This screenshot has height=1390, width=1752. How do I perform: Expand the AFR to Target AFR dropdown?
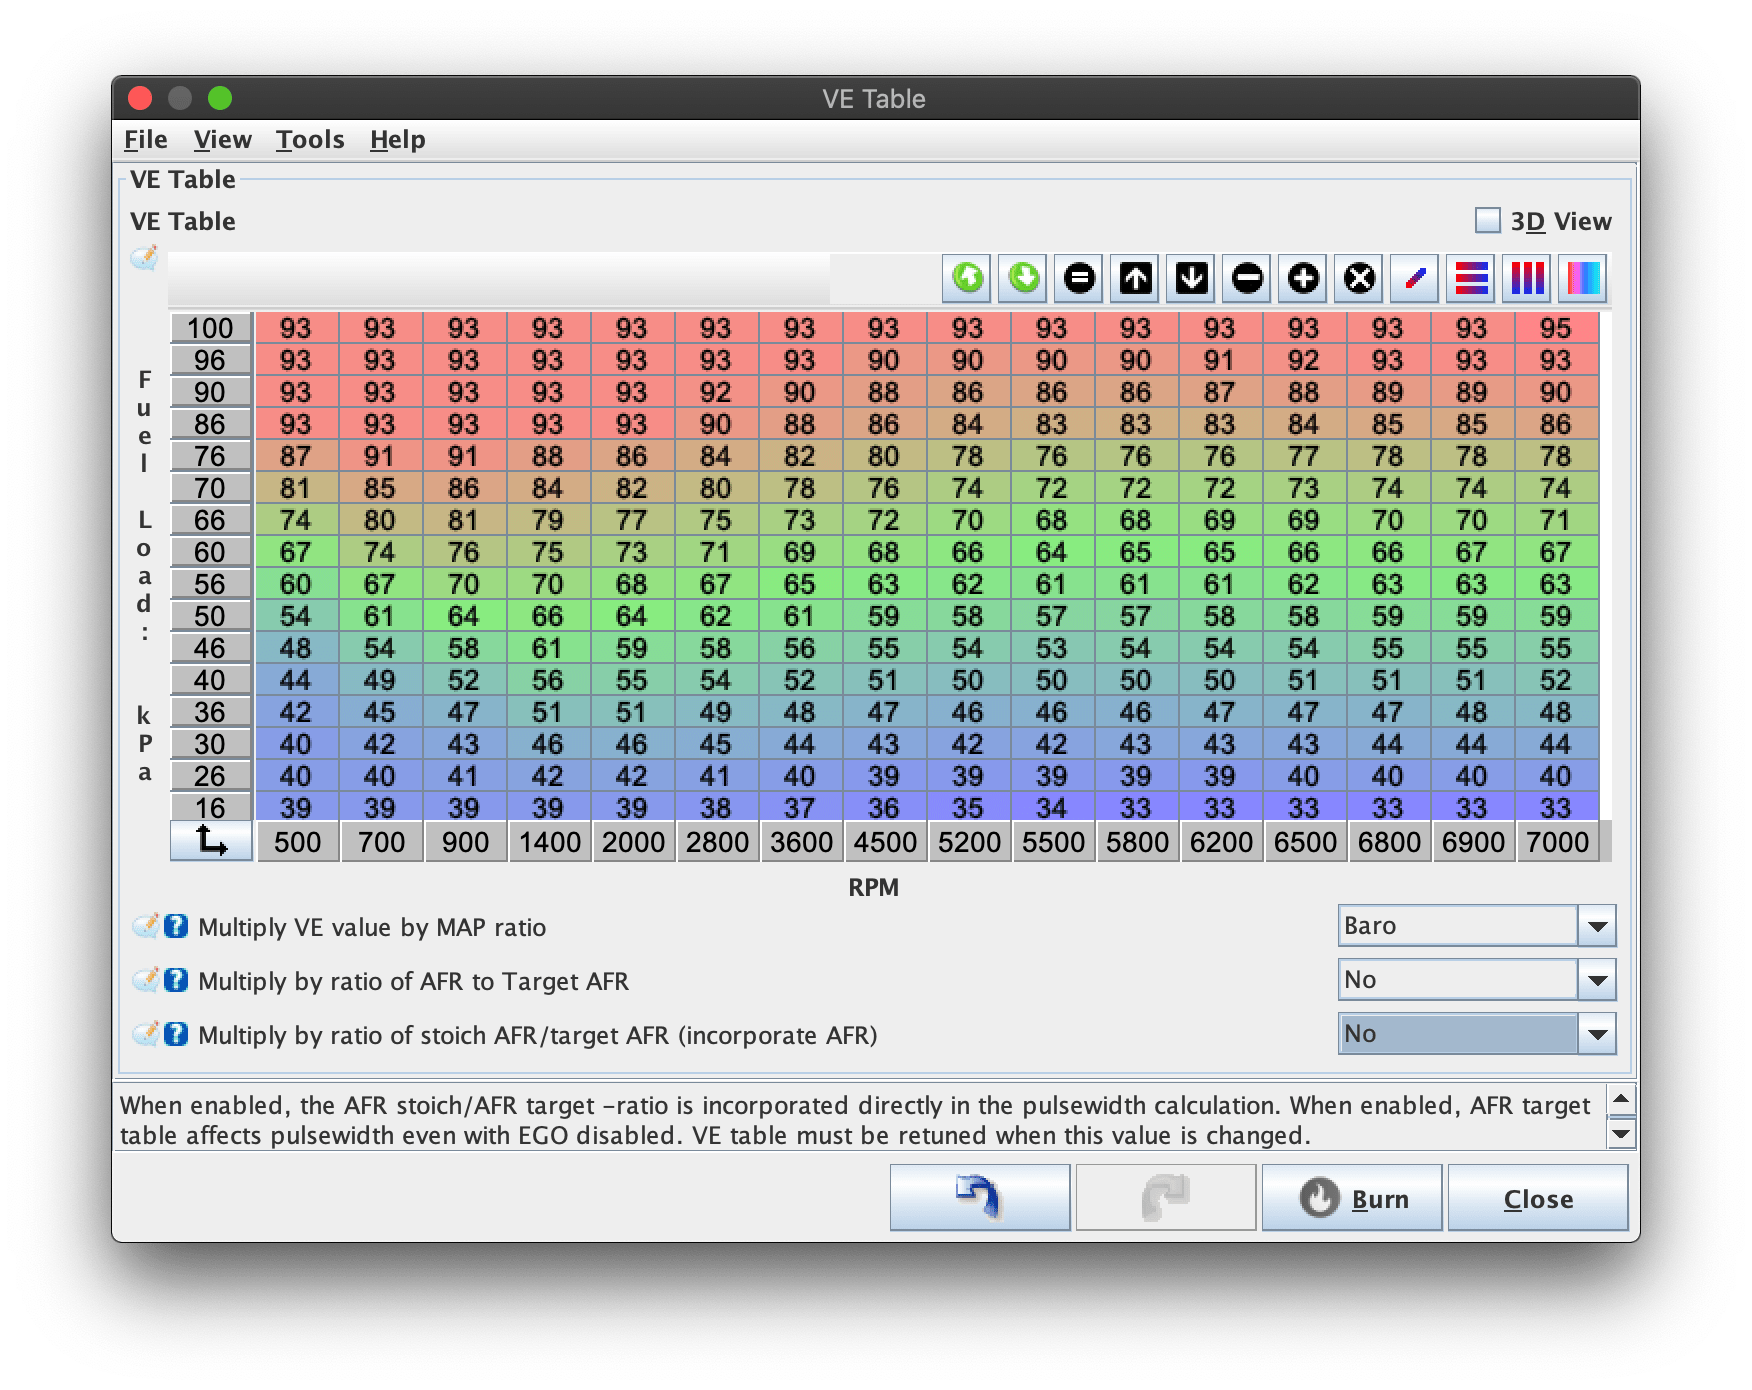pyautogui.click(x=1477, y=980)
